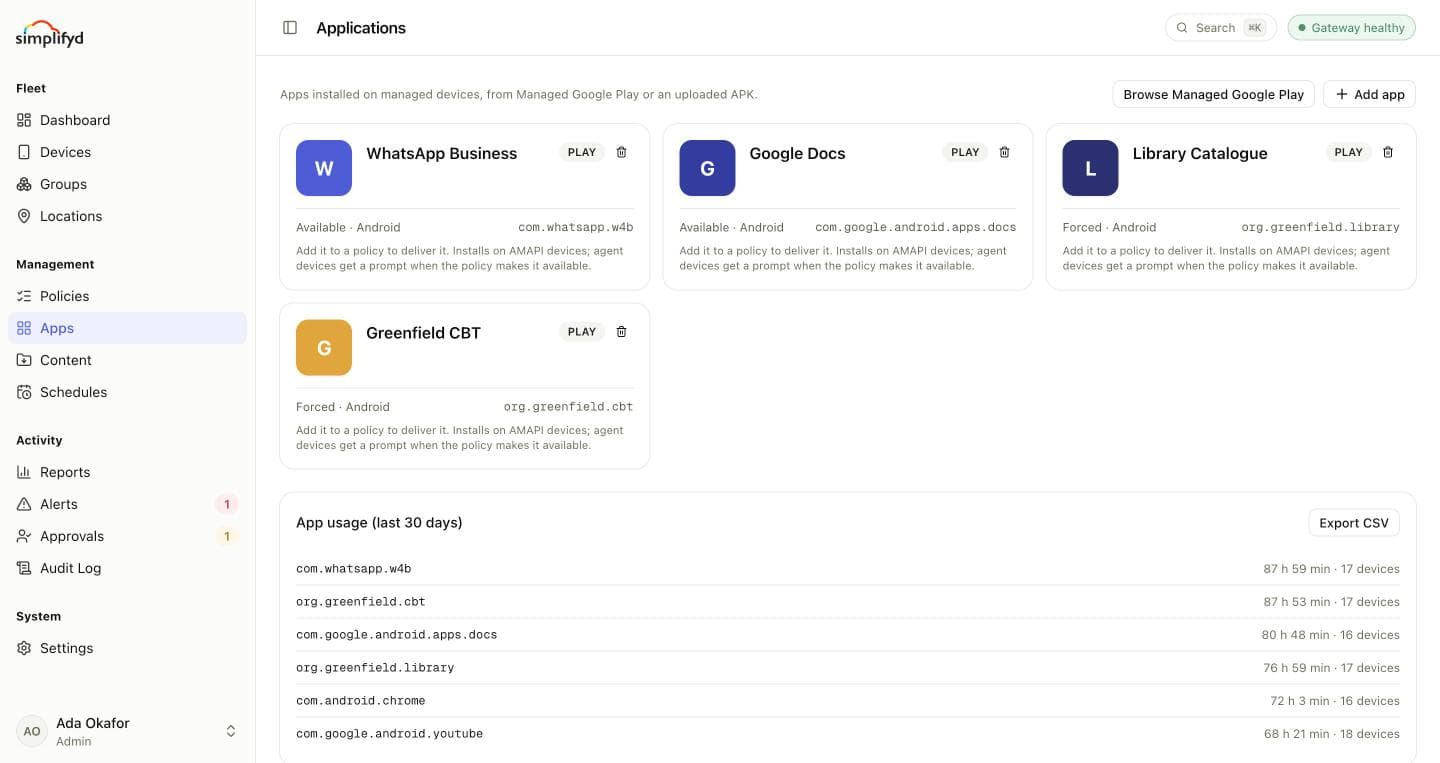Click the Library Catalogue card title

click(1200, 153)
